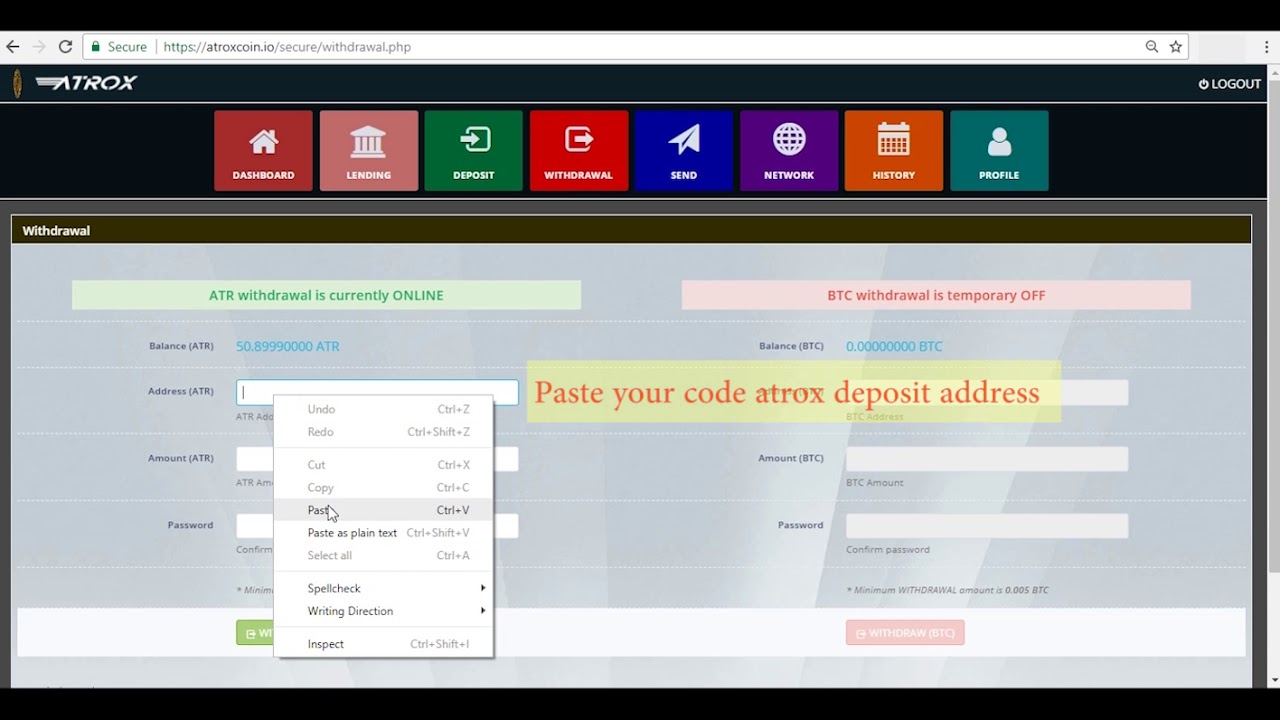Click the BTC Password input field
Image resolution: width=1280 pixels, height=720 pixels.
(987, 526)
